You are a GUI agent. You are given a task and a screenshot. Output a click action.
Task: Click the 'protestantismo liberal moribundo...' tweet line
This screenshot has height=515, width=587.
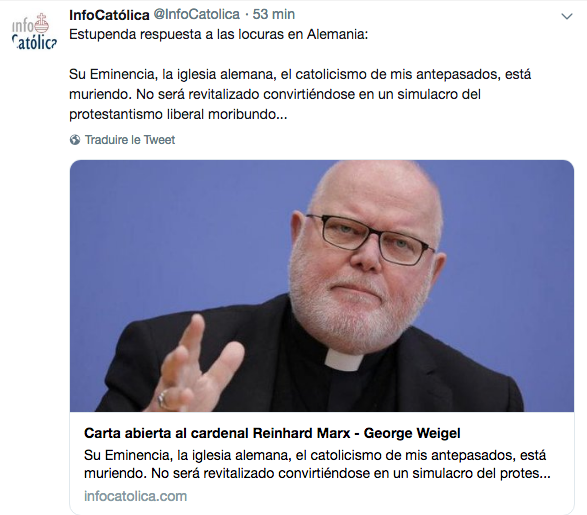point(178,115)
